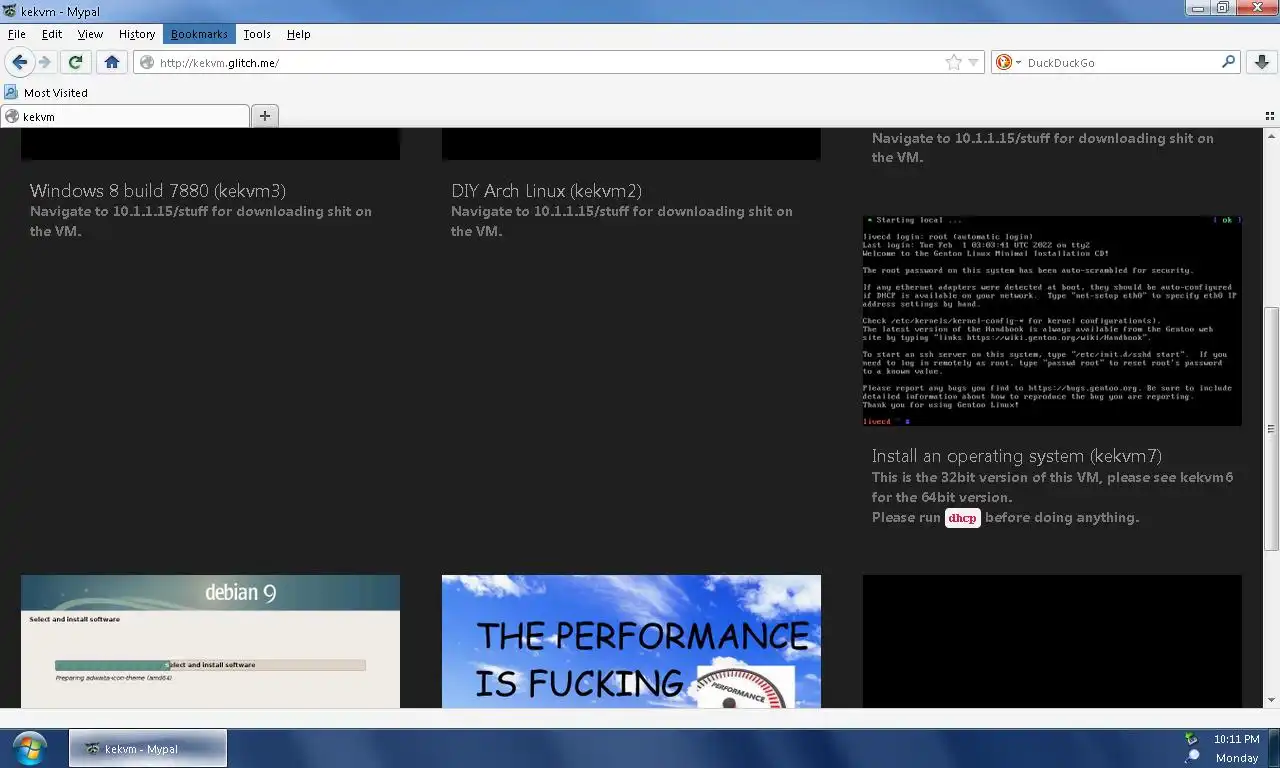Select kekvm - Mypal taskbar button
Image resolution: width=1280 pixels, height=768 pixels.
click(x=148, y=748)
